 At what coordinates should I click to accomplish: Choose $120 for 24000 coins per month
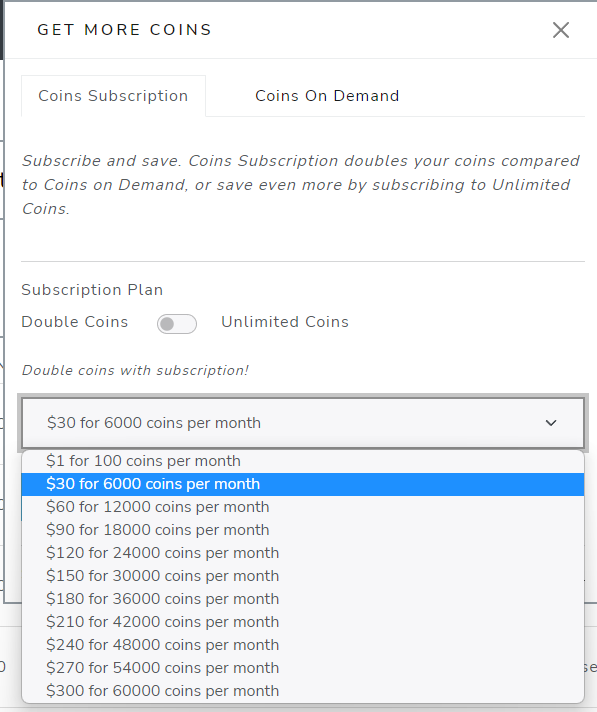pos(302,553)
